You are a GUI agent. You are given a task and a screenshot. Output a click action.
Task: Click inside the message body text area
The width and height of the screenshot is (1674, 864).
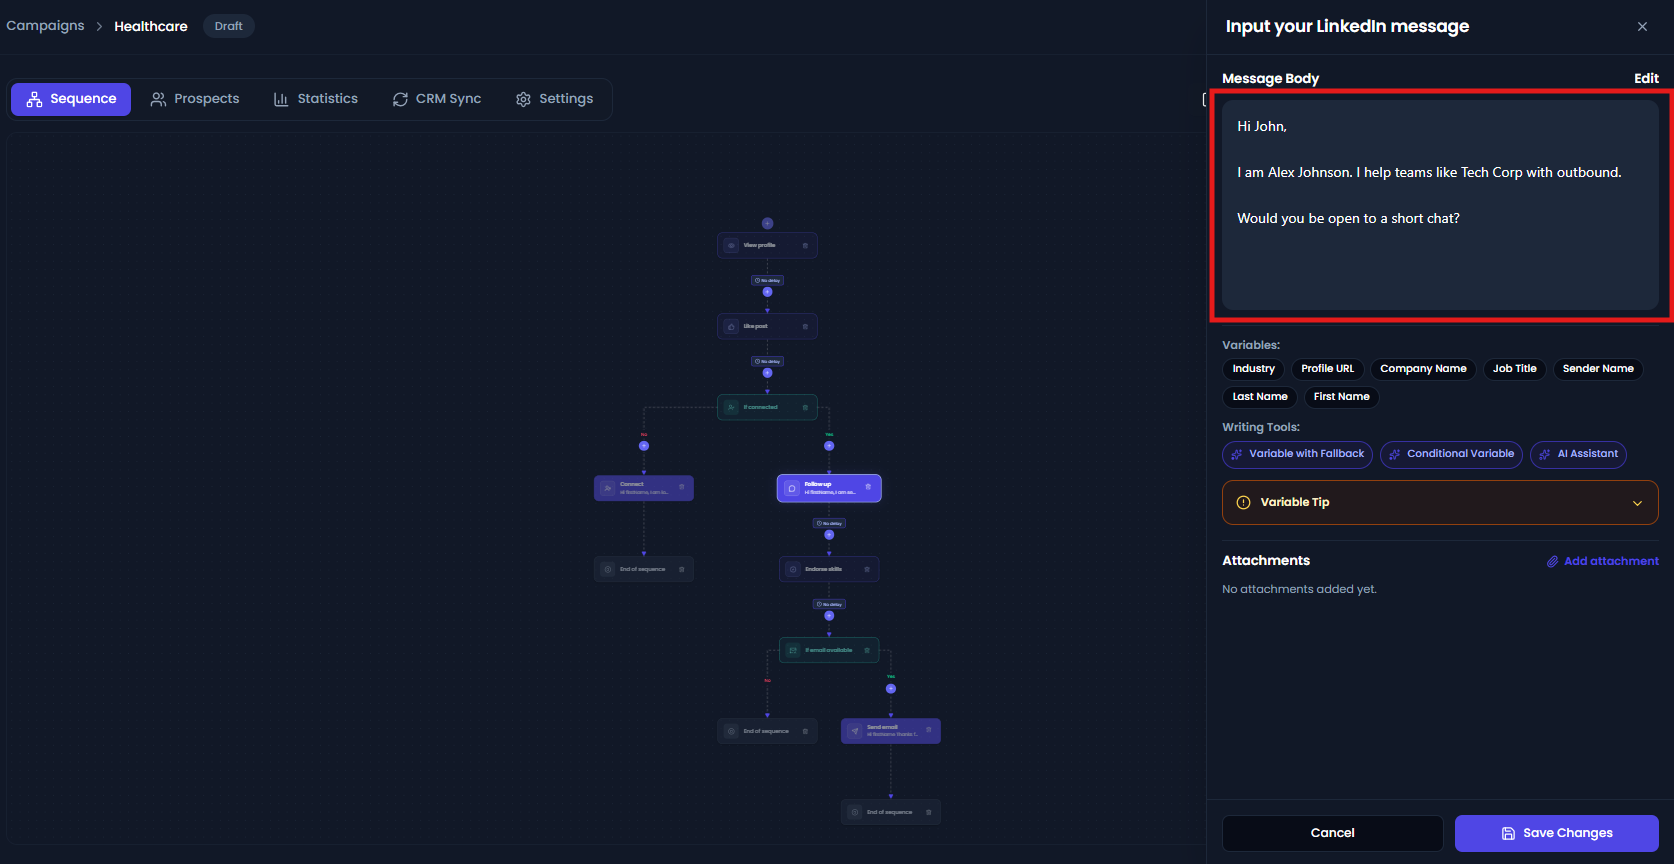pos(1440,205)
